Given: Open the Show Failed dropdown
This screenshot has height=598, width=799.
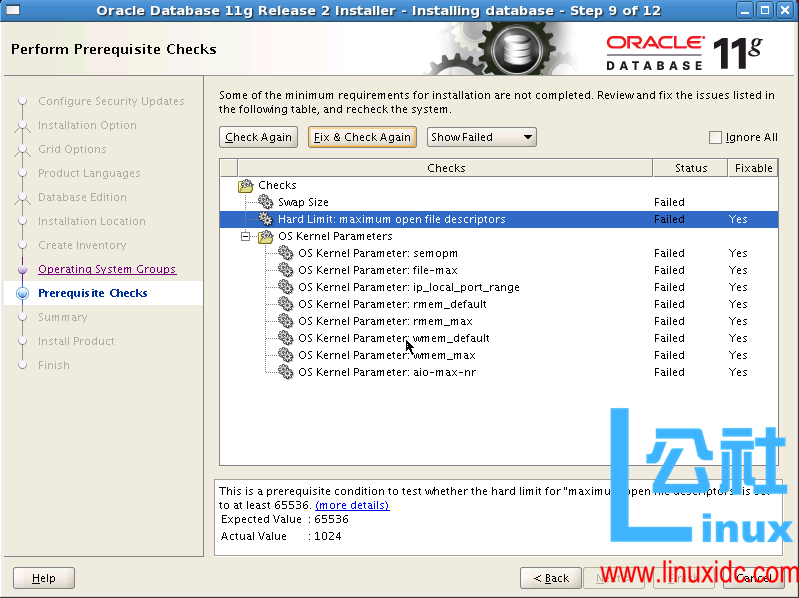Looking at the screenshot, I should pyautogui.click(x=482, y=138).
